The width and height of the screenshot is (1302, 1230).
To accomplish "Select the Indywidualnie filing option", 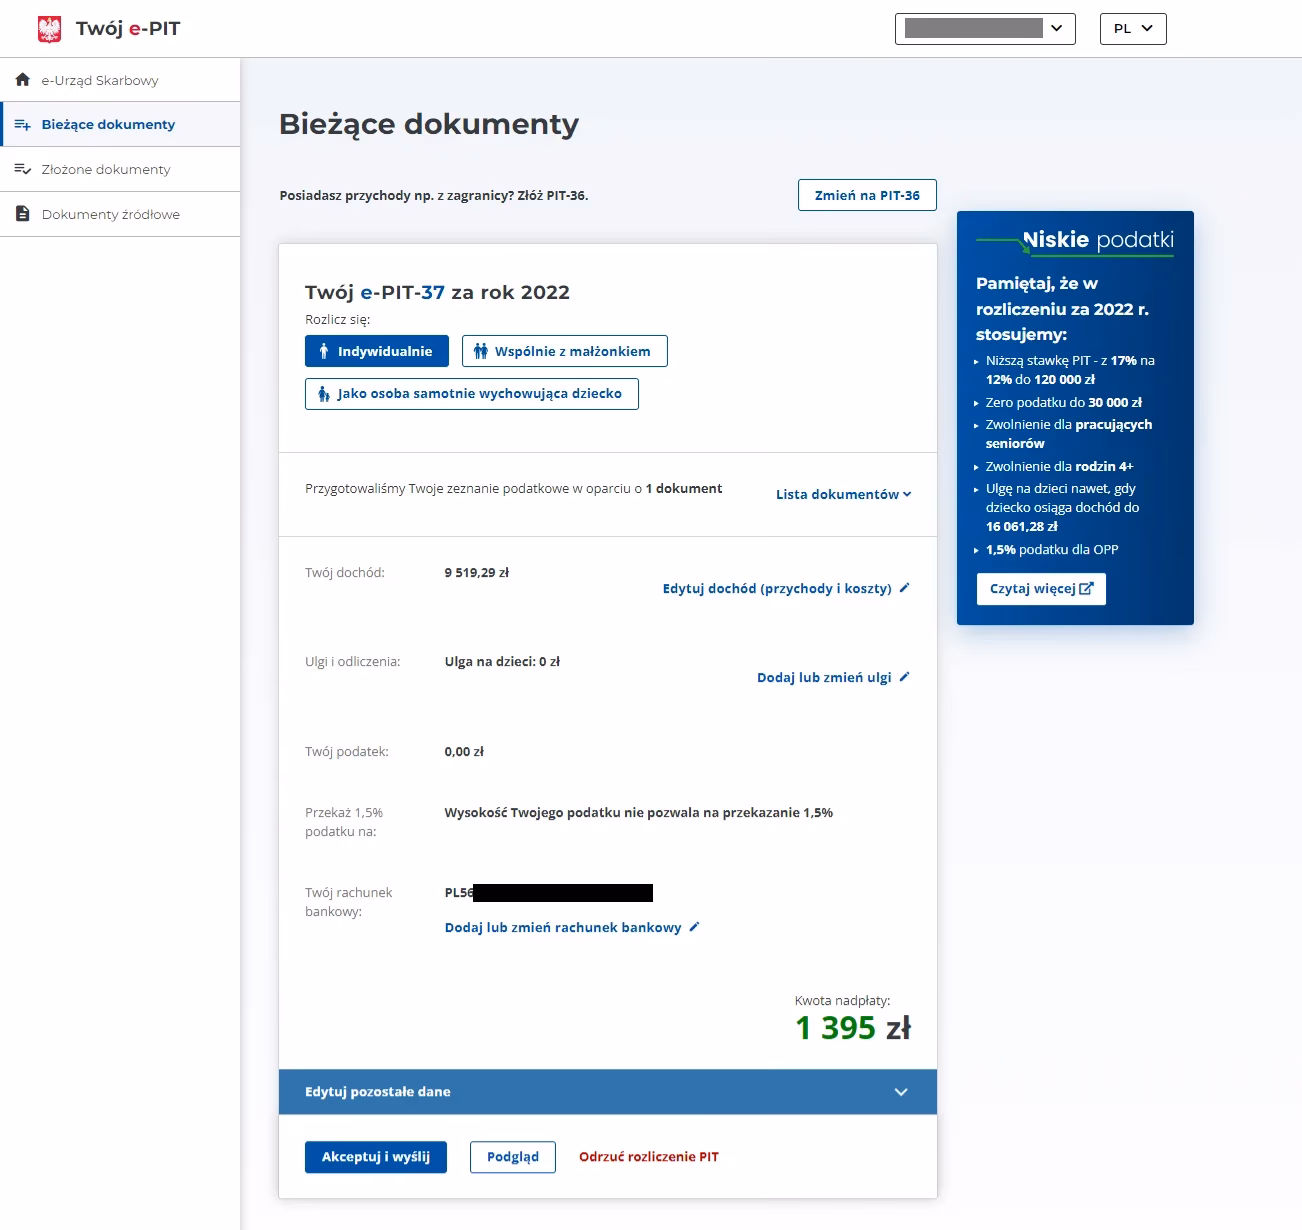I will coord(376,351).
